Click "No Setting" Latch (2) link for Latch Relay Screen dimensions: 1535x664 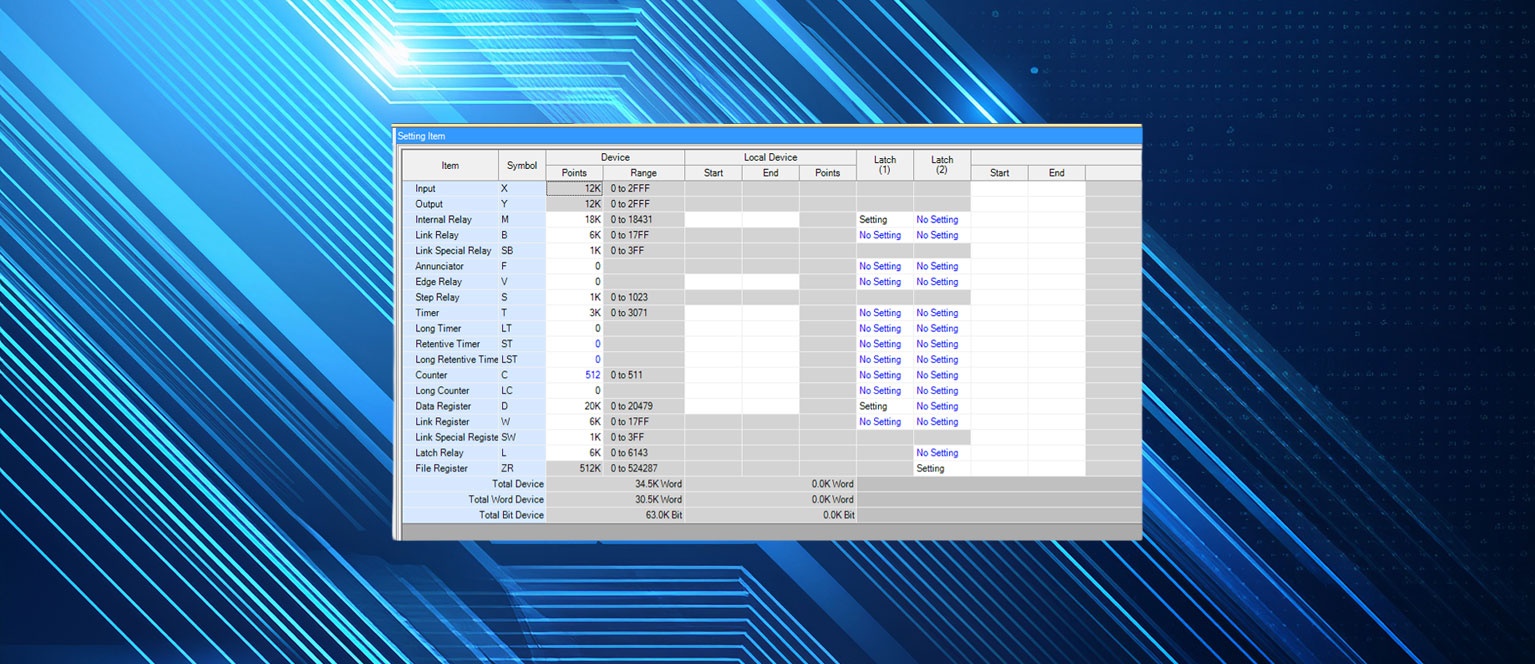coord(937,452)
